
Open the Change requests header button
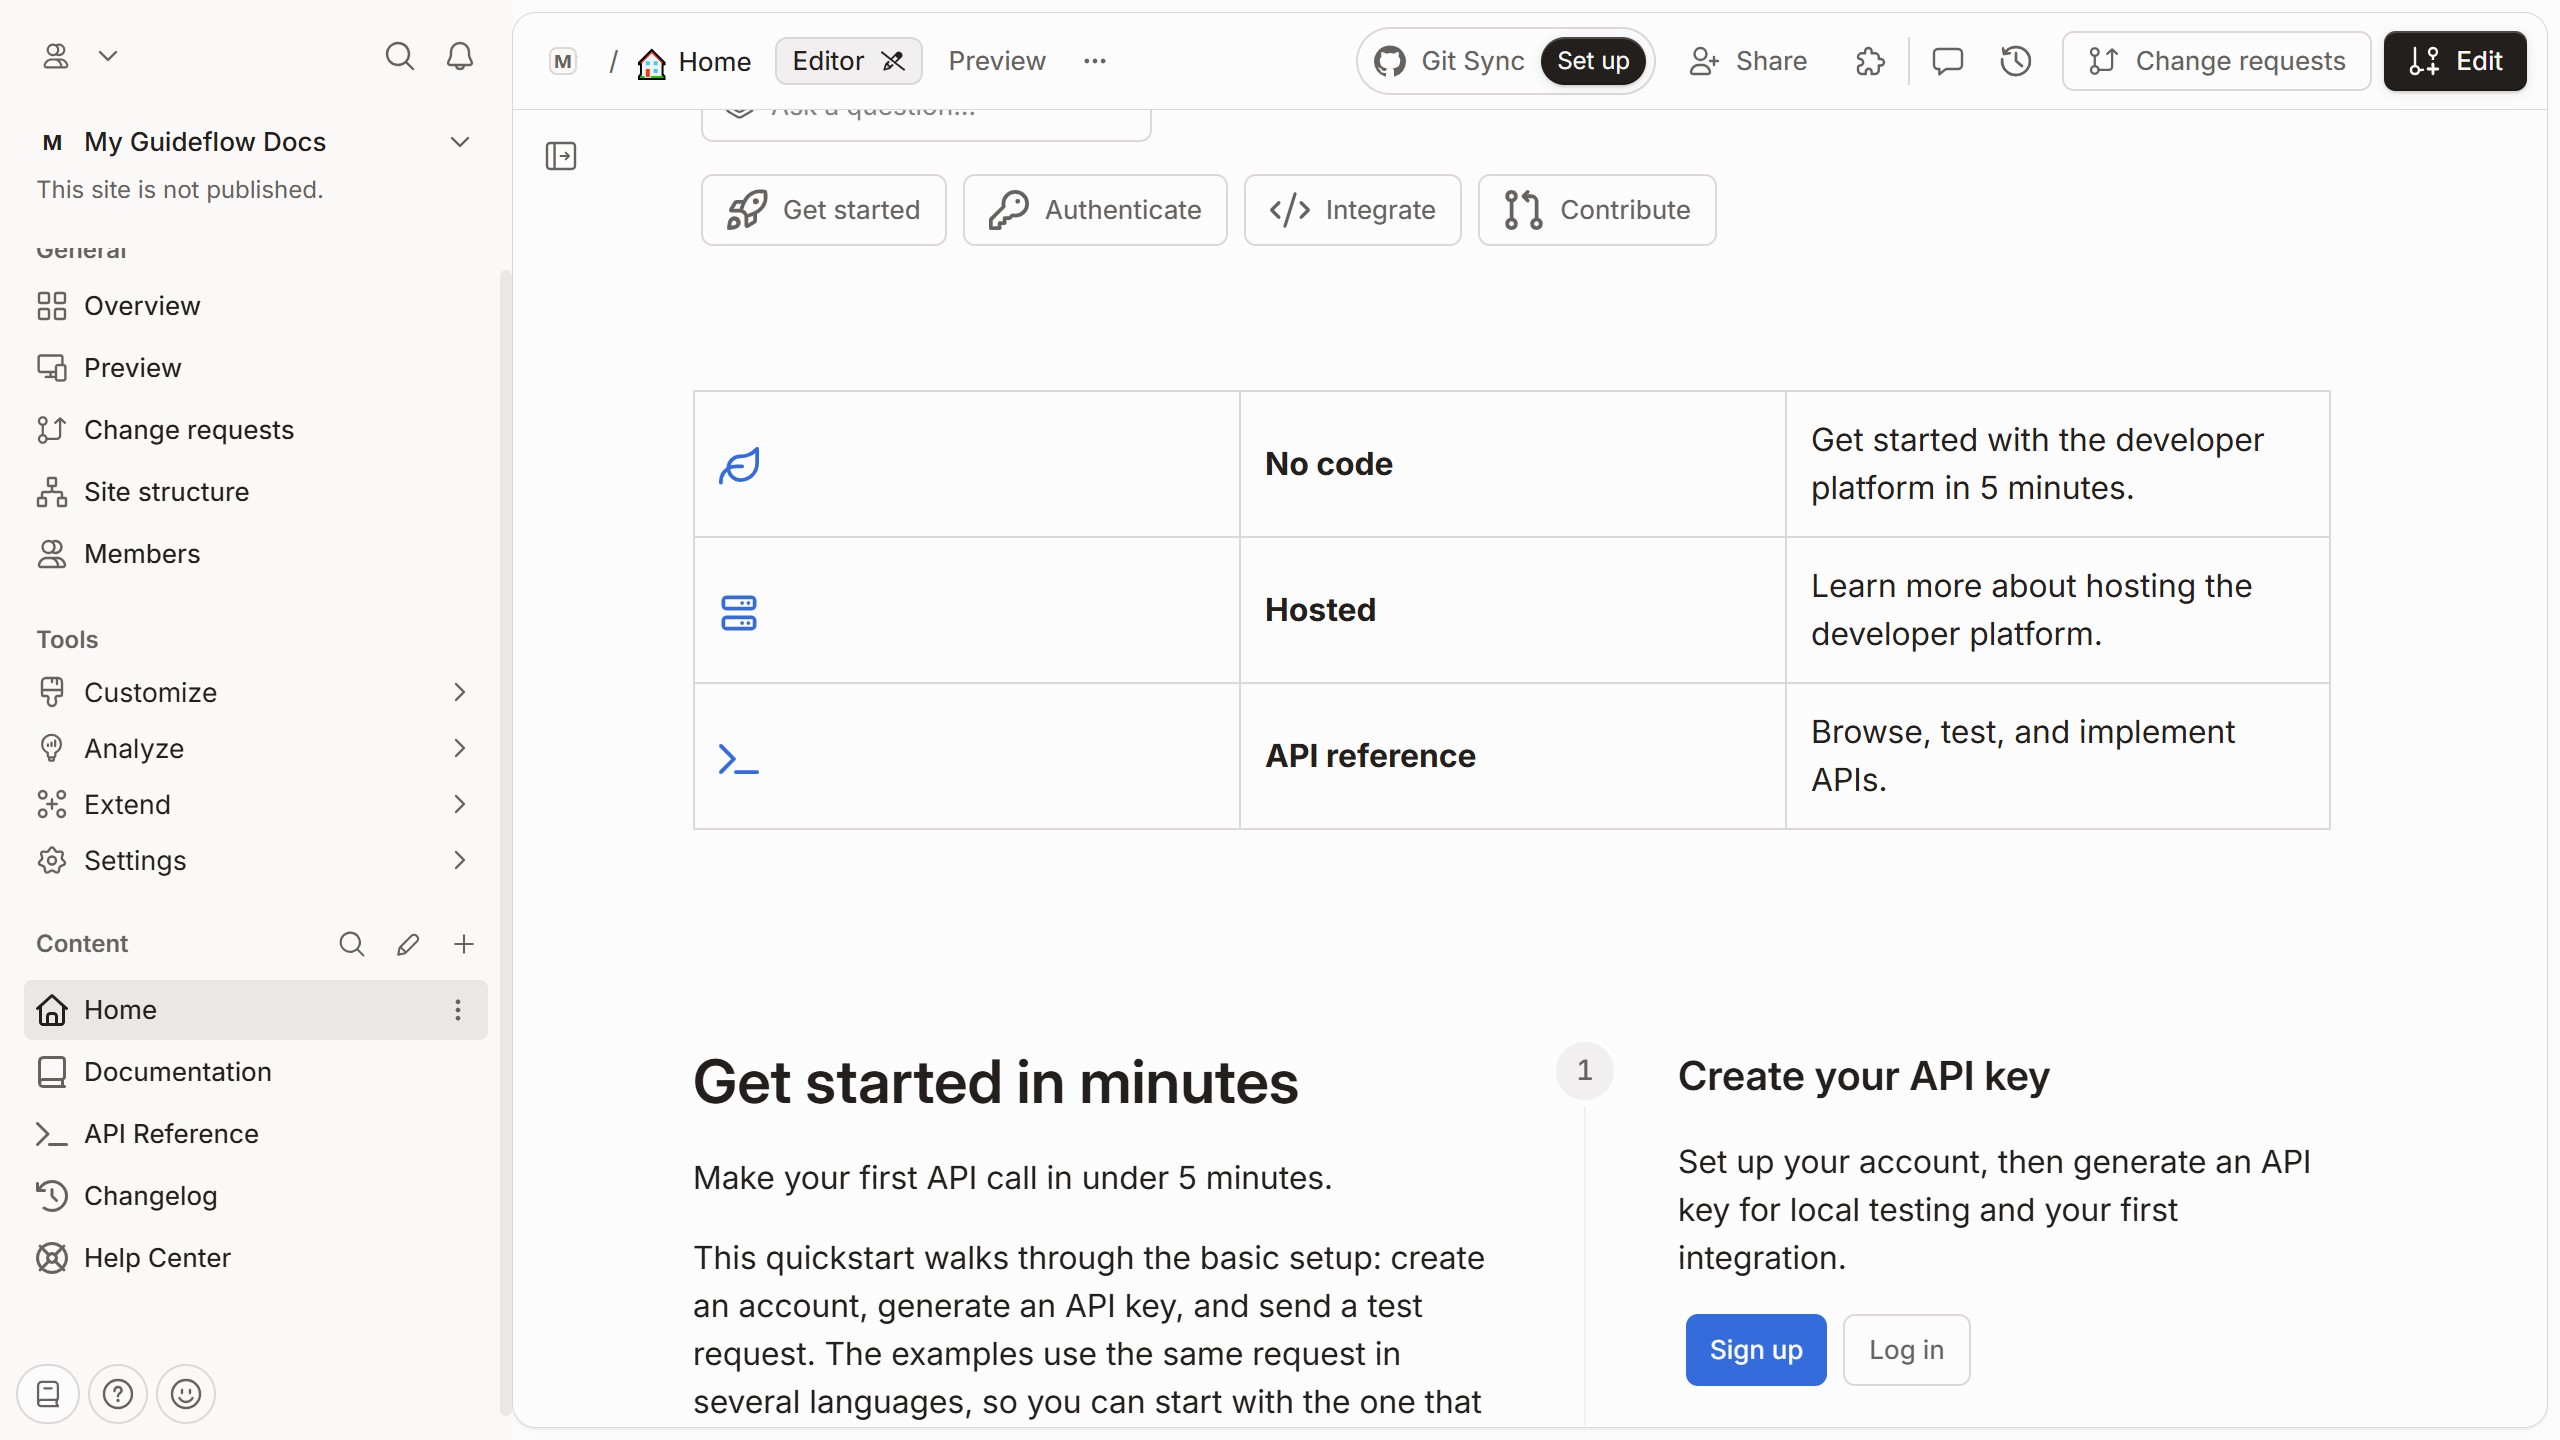click(x=2216, y=61)
